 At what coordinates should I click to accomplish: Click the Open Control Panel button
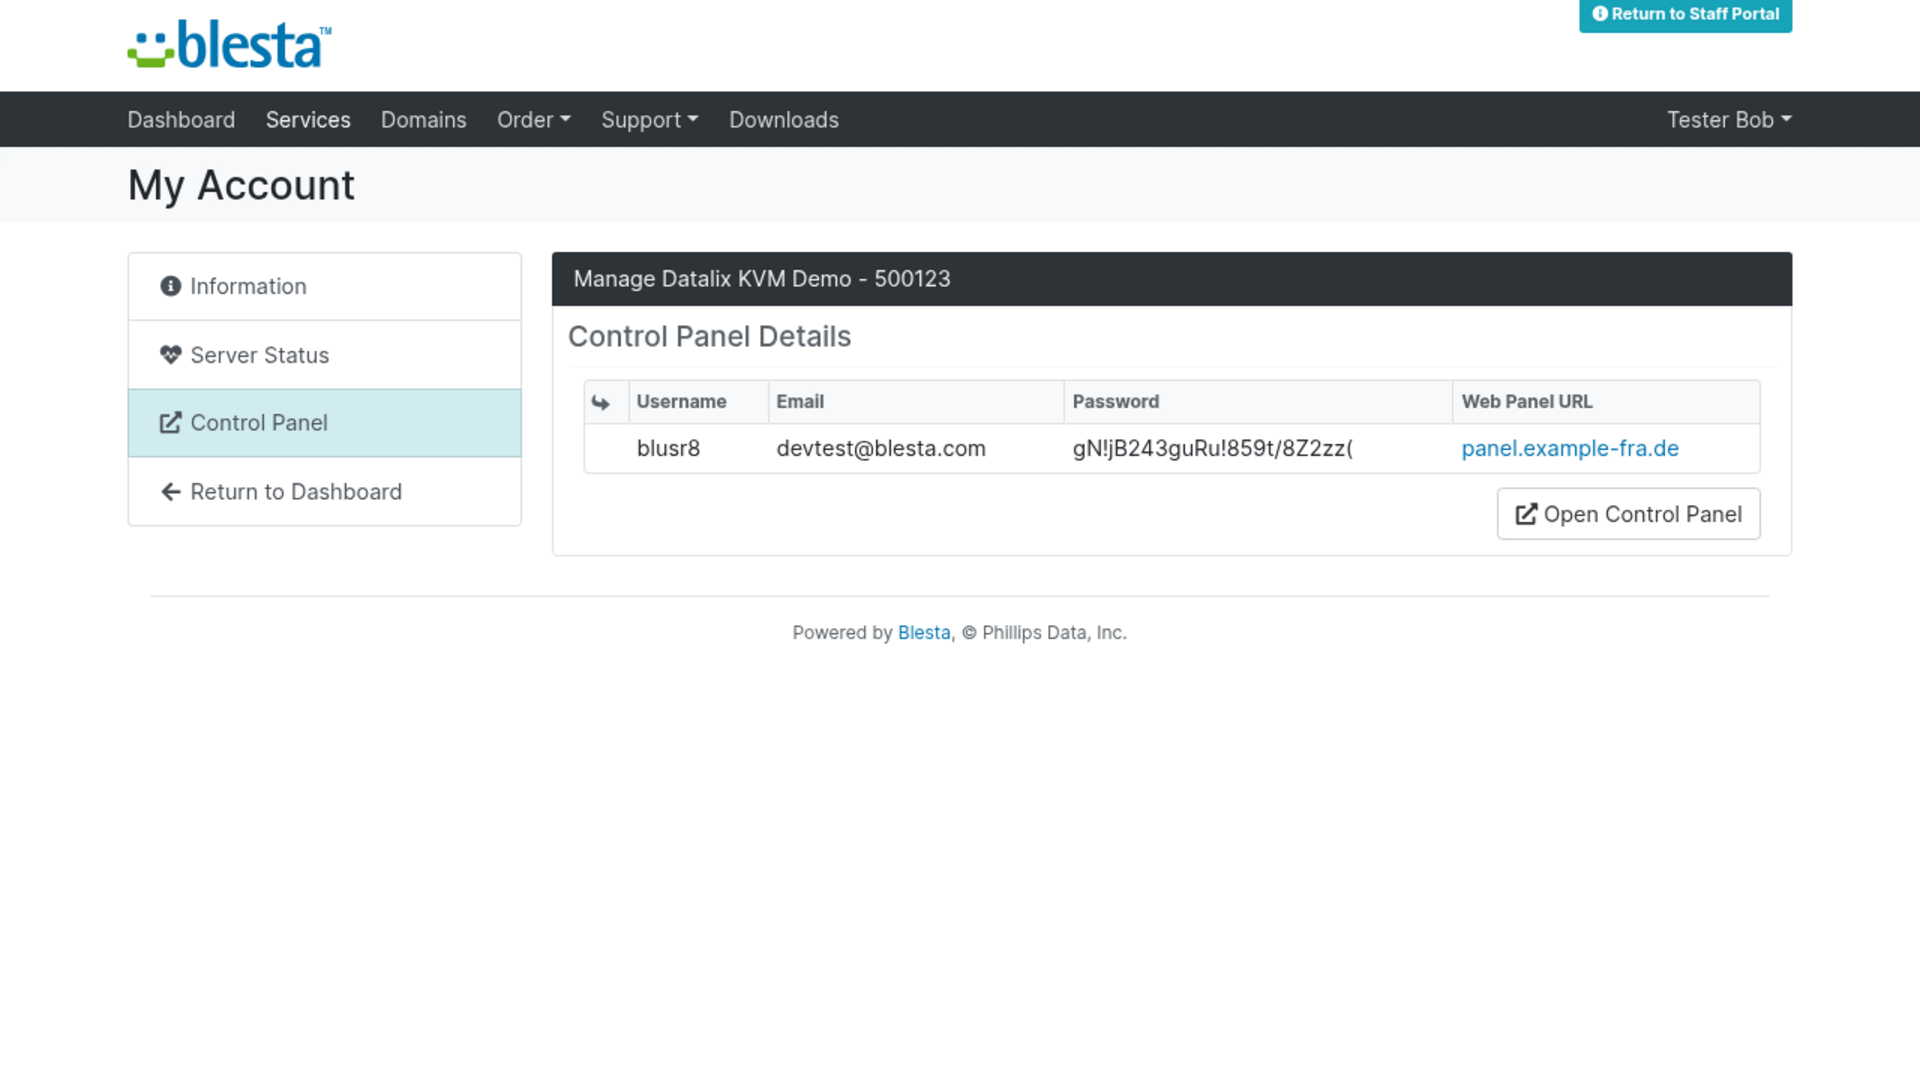[1628, 514]
